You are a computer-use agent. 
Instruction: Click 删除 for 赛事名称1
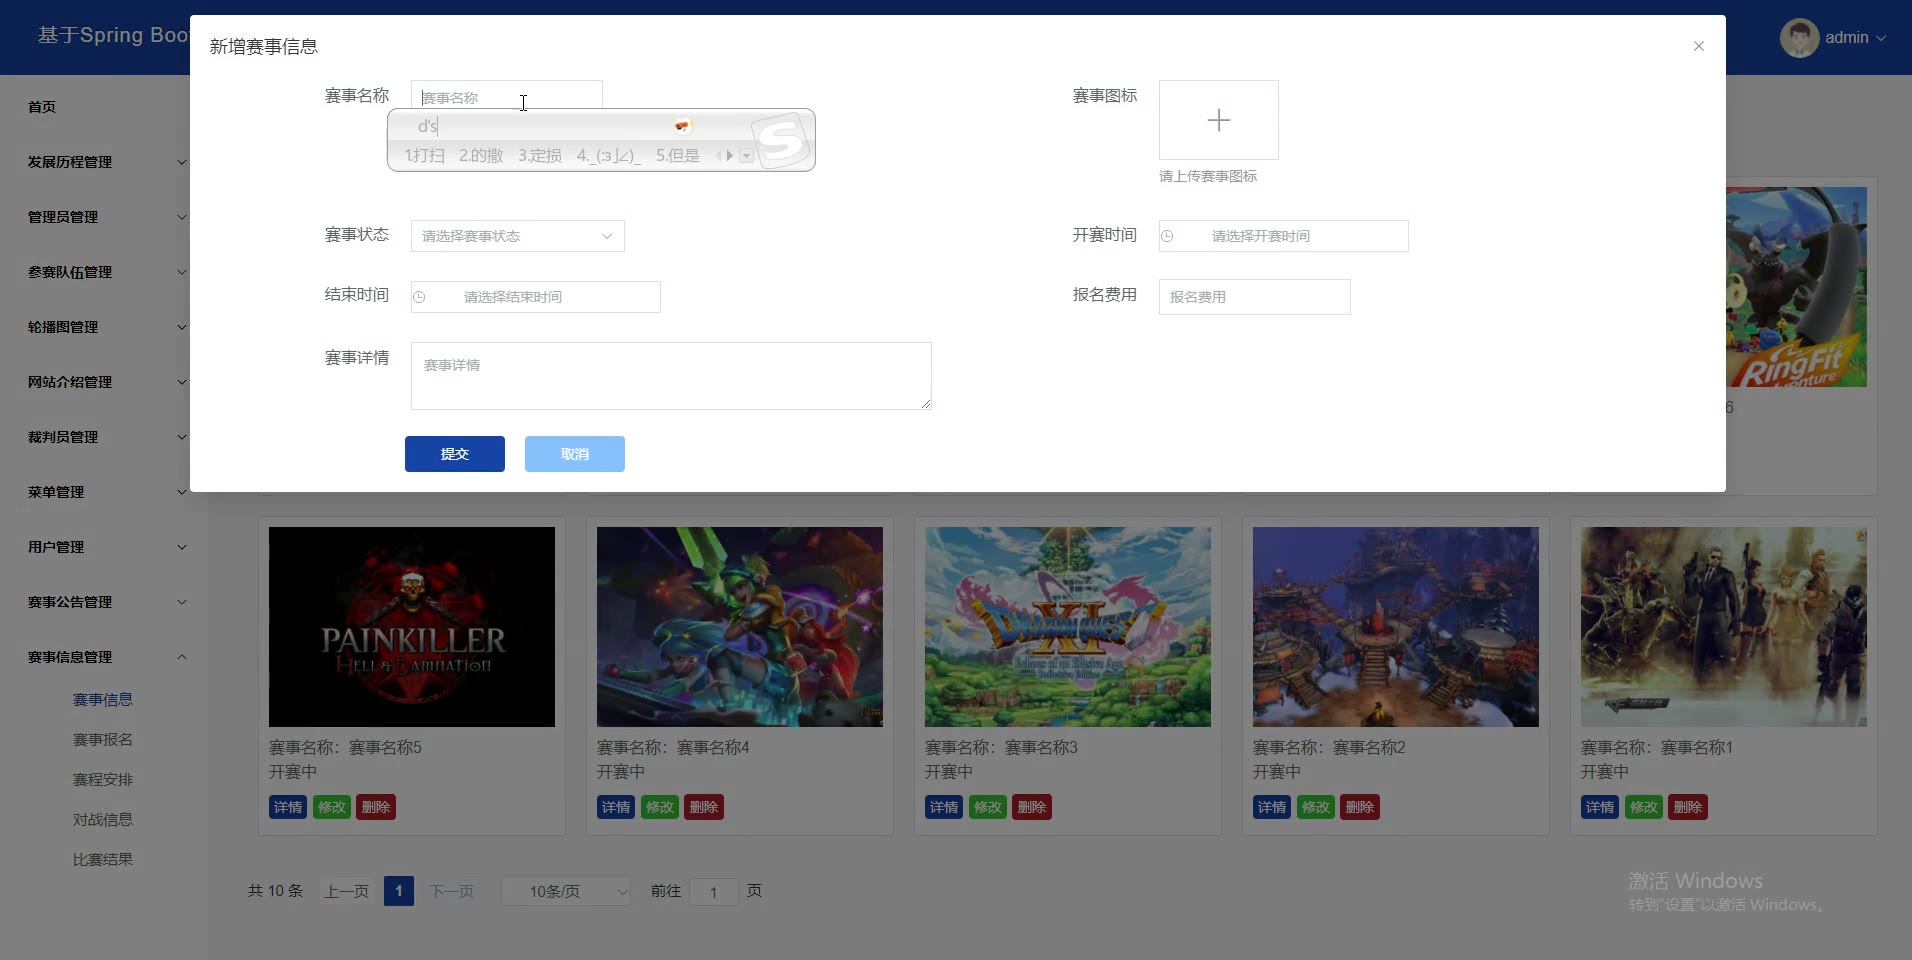1688,807
